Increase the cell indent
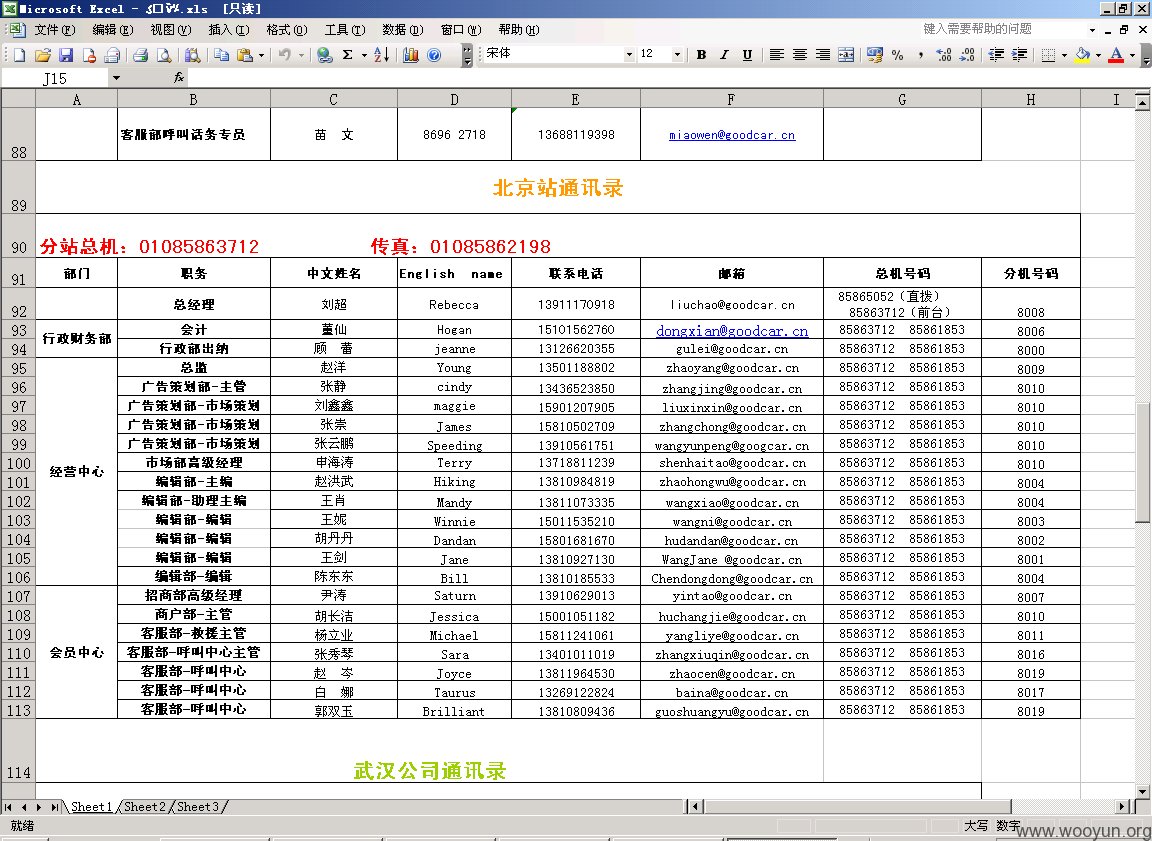 tap(1019, 55)
